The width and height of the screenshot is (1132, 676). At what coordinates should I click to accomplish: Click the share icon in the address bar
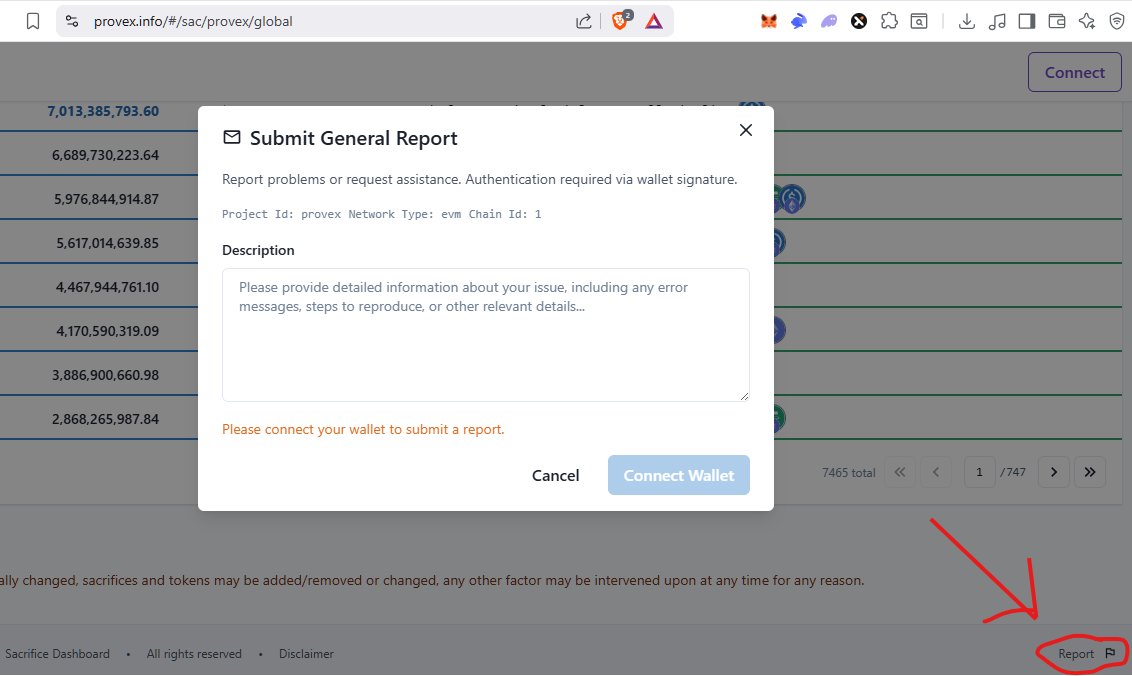(584, 19)
